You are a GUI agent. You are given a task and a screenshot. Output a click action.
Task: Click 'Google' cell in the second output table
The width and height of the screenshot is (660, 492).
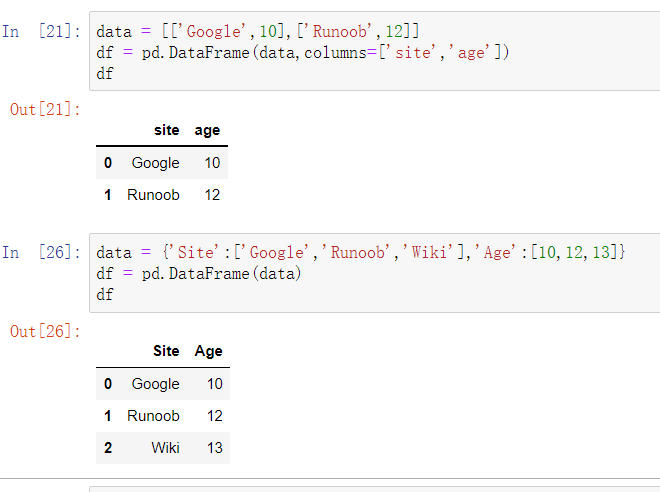(155, 383)
